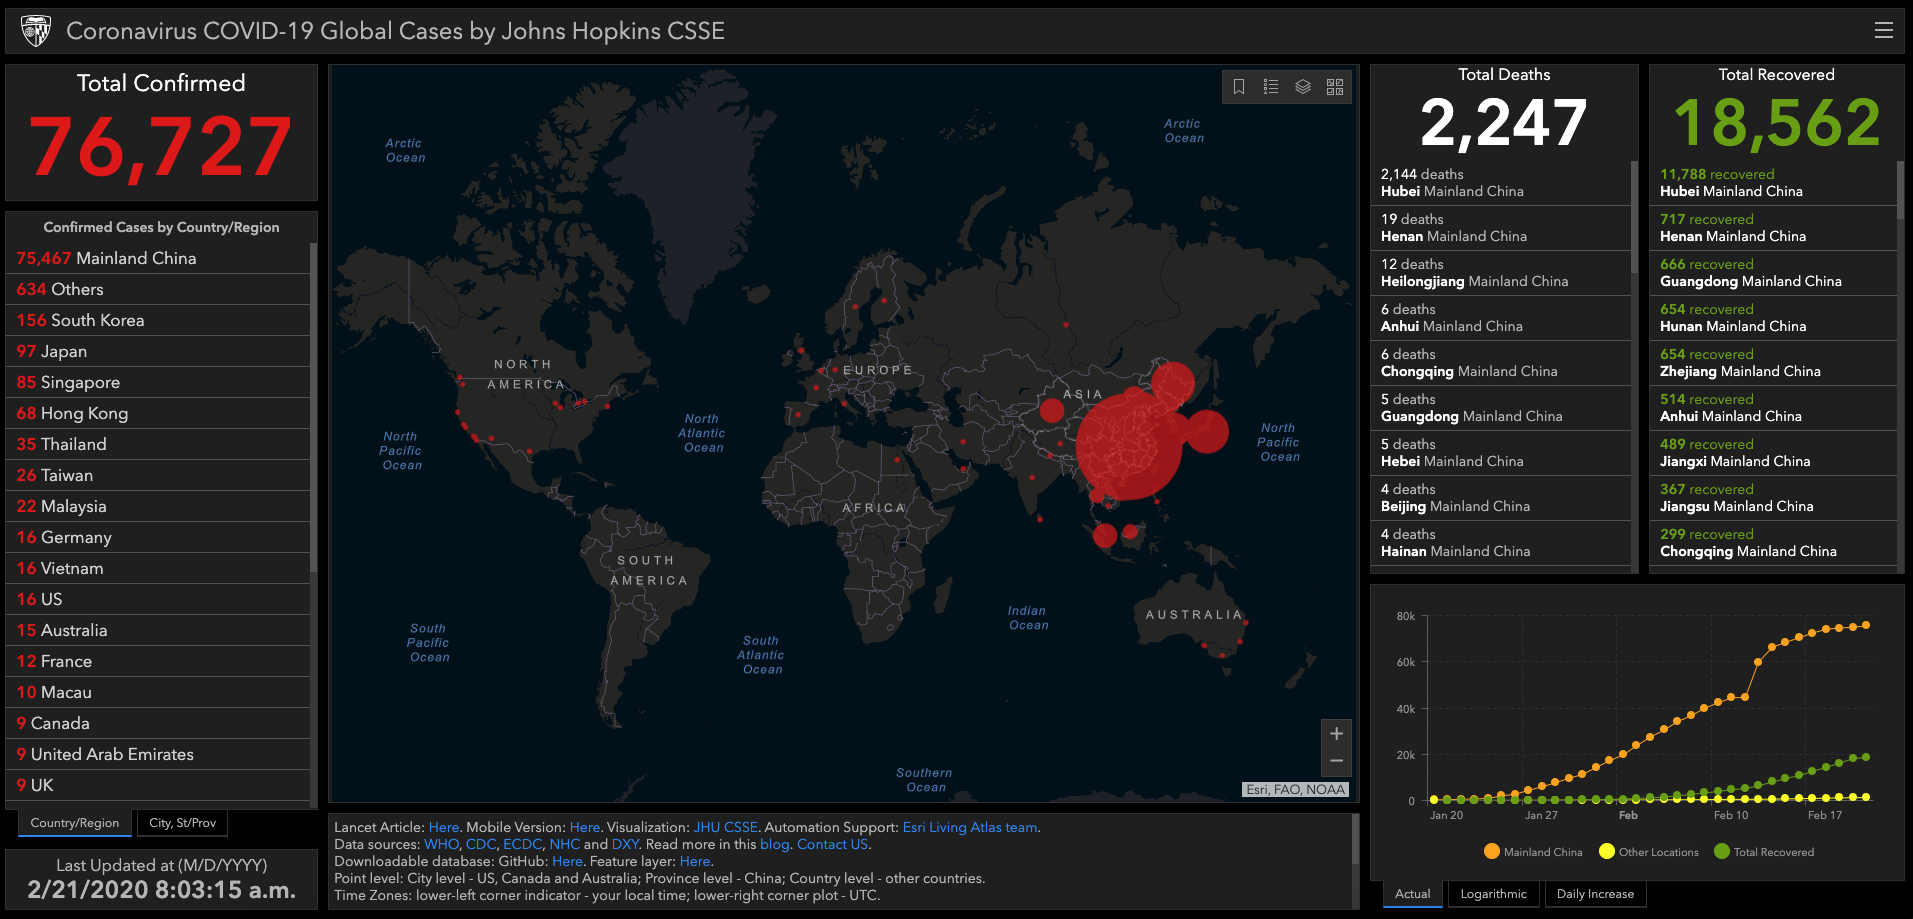Viewport: 1913px width, 919px height.
Task: Open the Esri Living Atlas team link
Action: [969, 827]
